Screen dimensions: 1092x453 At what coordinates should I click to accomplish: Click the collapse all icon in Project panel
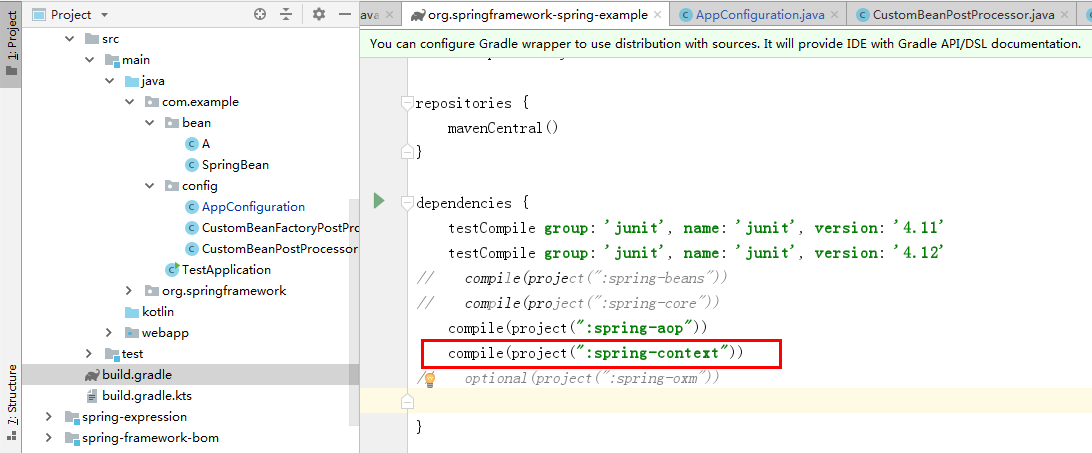click(286, 14)
